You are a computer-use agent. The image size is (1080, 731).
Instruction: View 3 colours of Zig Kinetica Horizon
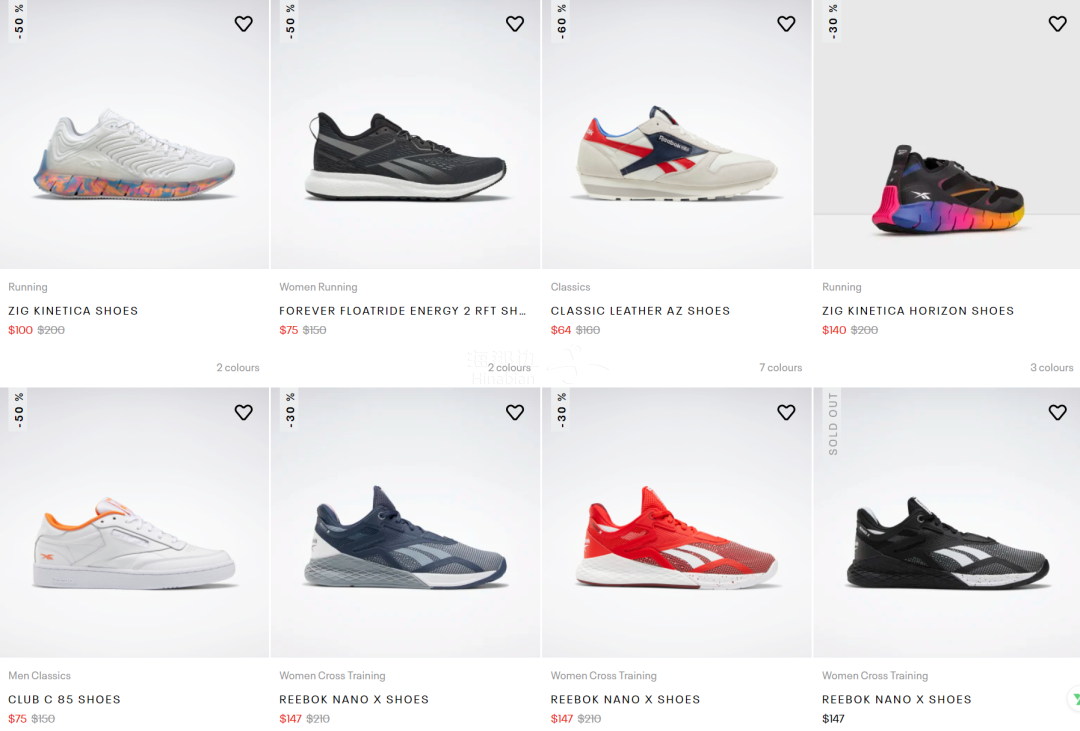point(1051,368)
